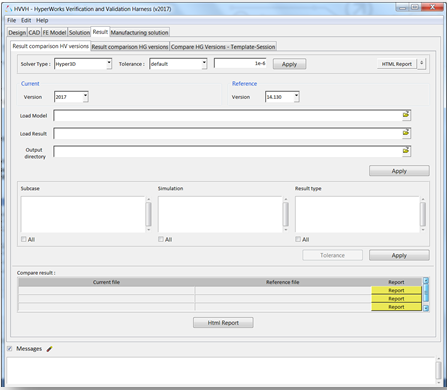This screenshot has width=447, height=390.
Task: Check the All box under Simulation
Action: [x=161, y=239]
